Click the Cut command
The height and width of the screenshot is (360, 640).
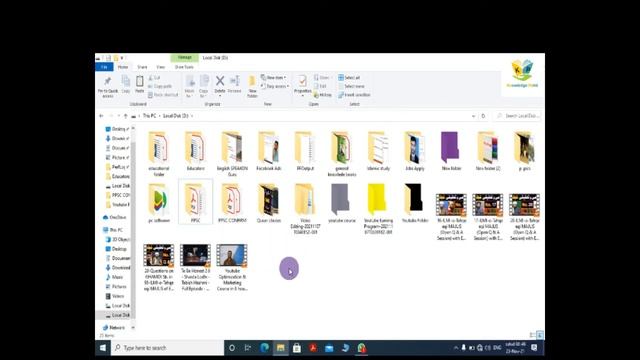pos(155,78)
